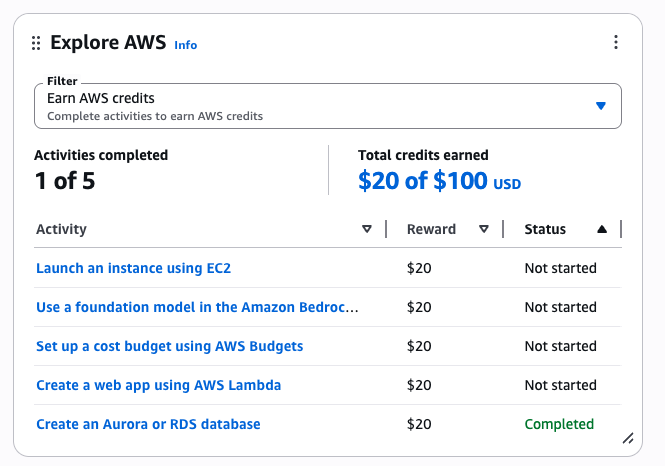Screen dimensions: 665x466
Task: Expand the Earn AWS credits filter dropdown
Action: (x=327, y=106)
